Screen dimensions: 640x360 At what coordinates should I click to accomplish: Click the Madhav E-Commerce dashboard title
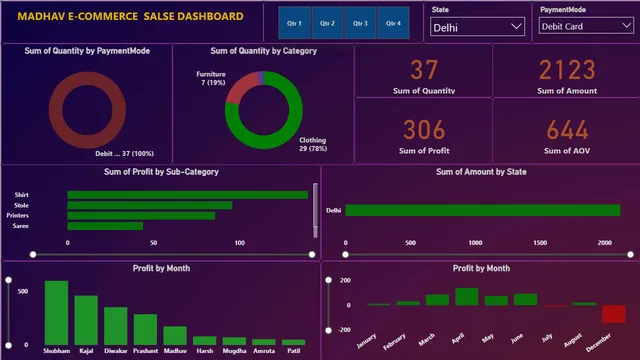coord(131,16)
